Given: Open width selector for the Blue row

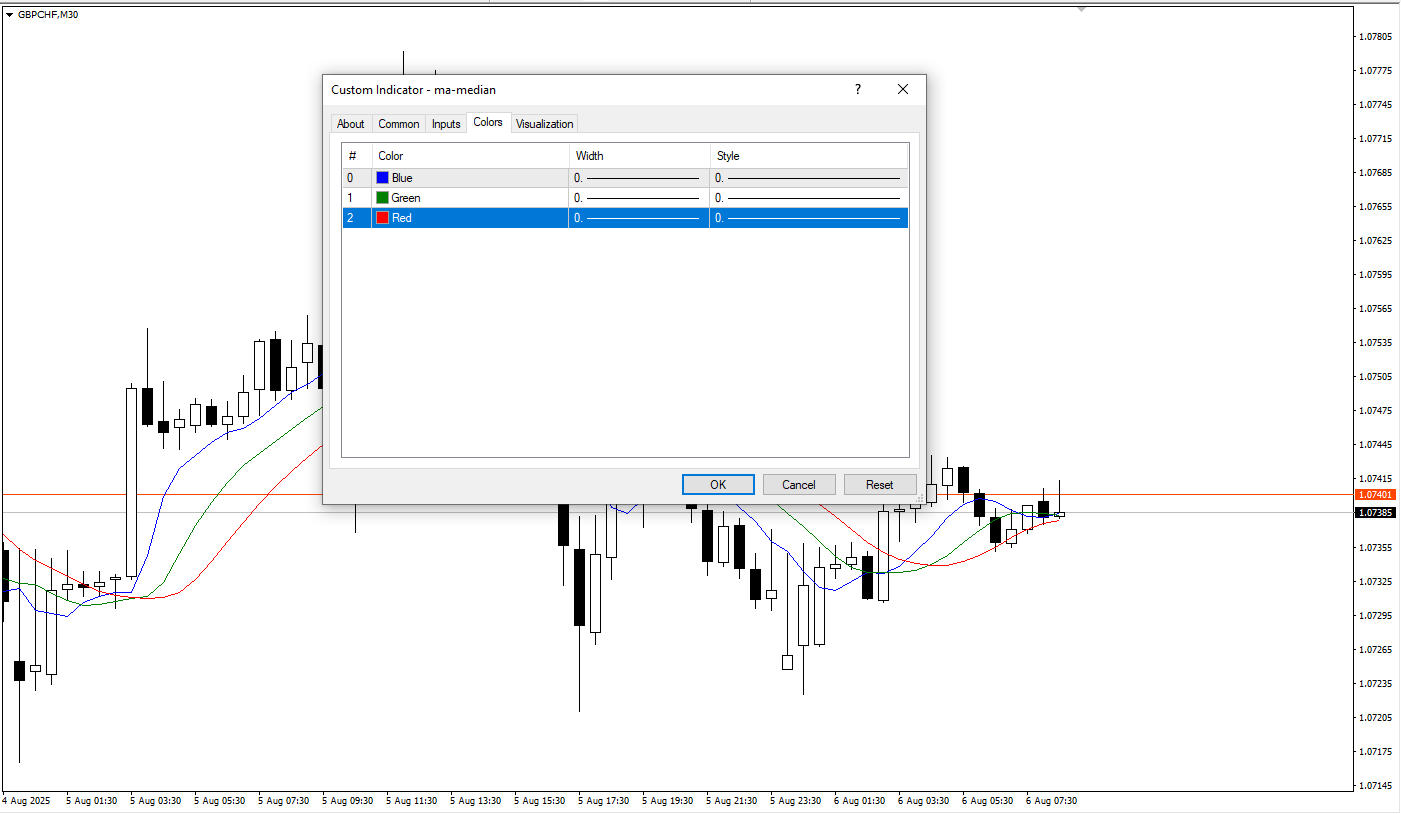Looking at the screenshot, I should [x=639, y=178].
